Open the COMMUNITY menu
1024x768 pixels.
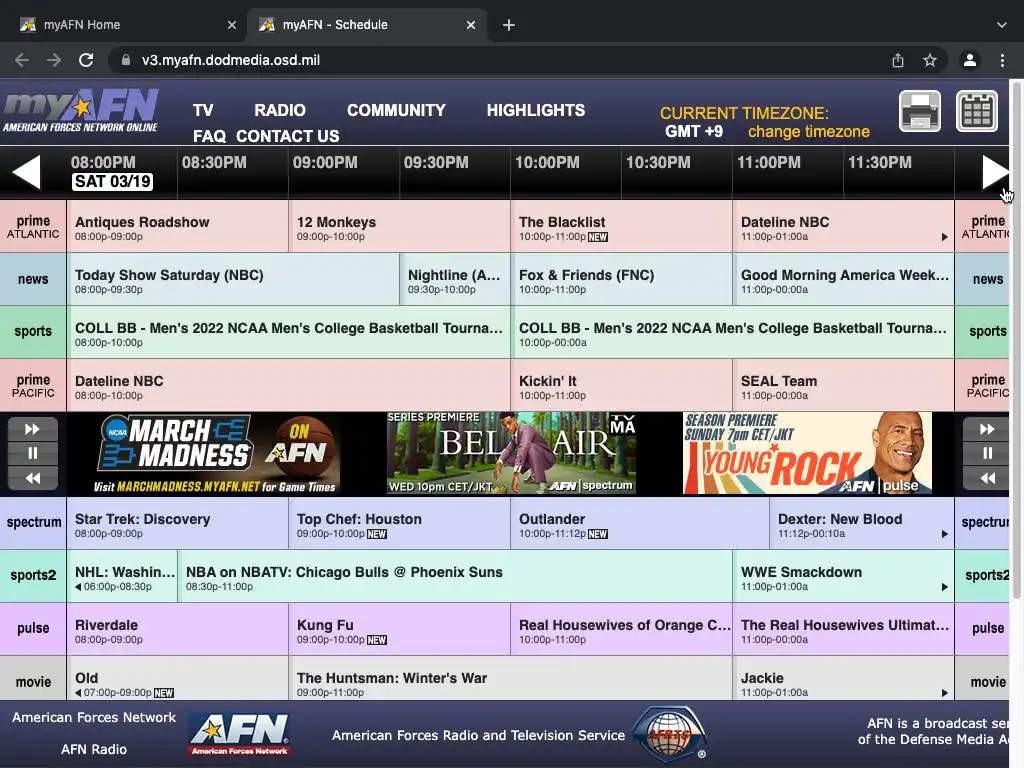coord(396,110)
